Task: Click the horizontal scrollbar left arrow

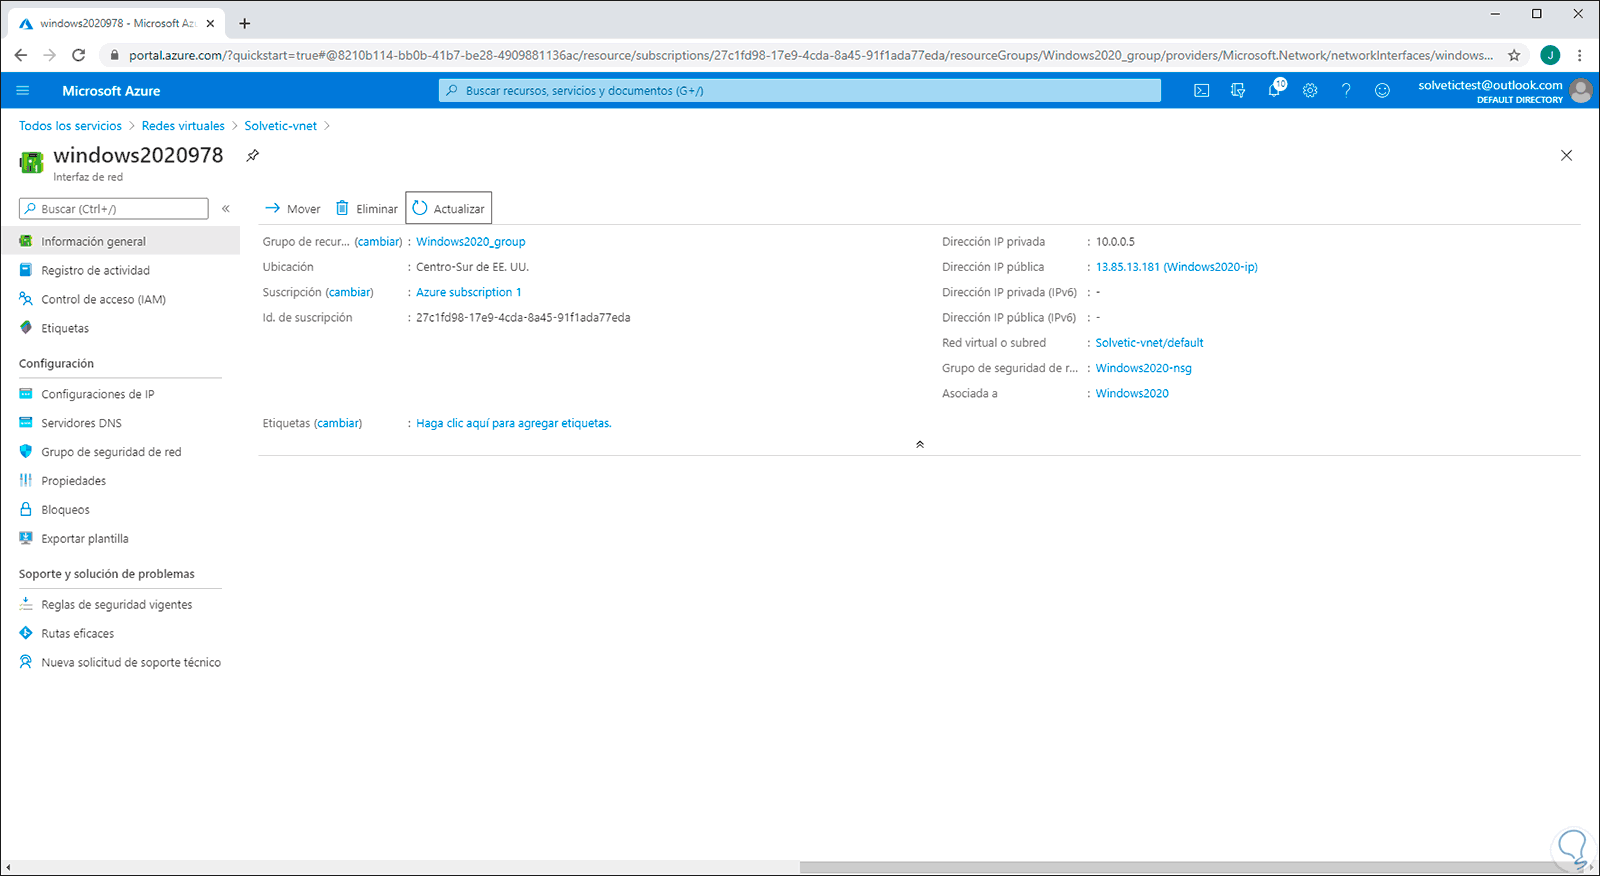Action: [8, 868]
